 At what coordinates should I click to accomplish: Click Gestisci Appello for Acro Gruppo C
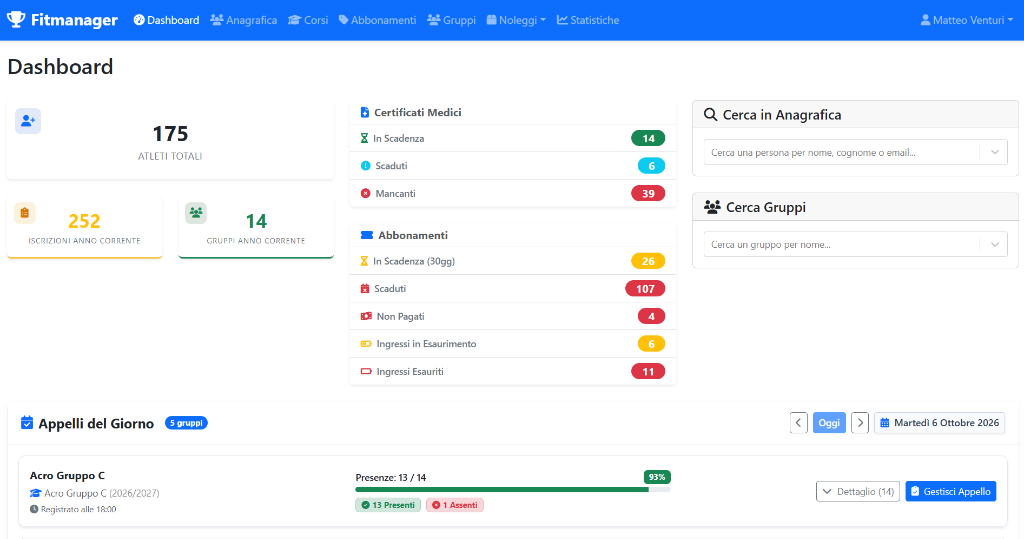coord(951,491)
